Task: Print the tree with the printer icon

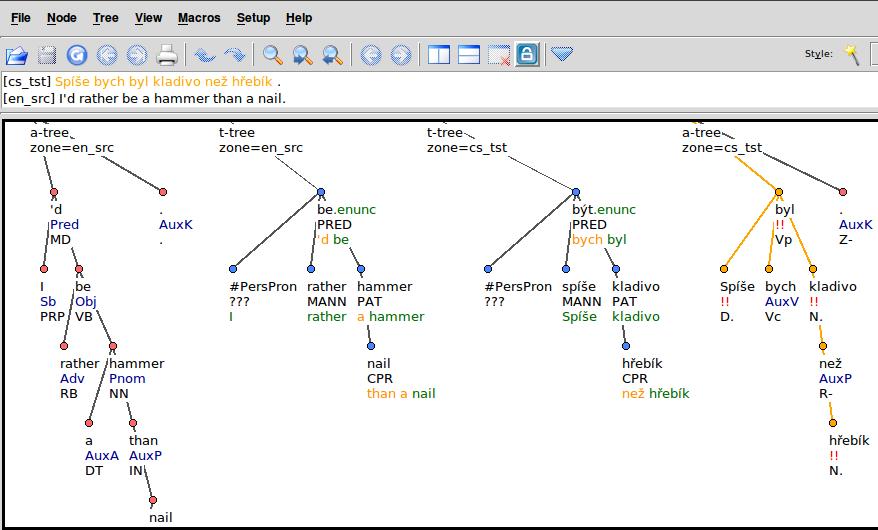Action: 167,55
